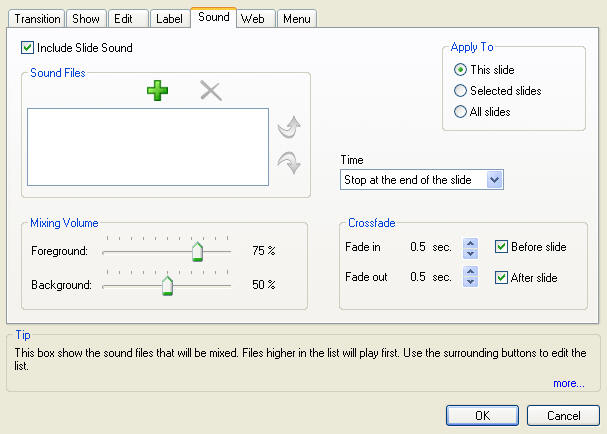The height and width of the screenshot is (434, 607).
Task: Open the Time dropdown list
Action: (x=494, y=180)
